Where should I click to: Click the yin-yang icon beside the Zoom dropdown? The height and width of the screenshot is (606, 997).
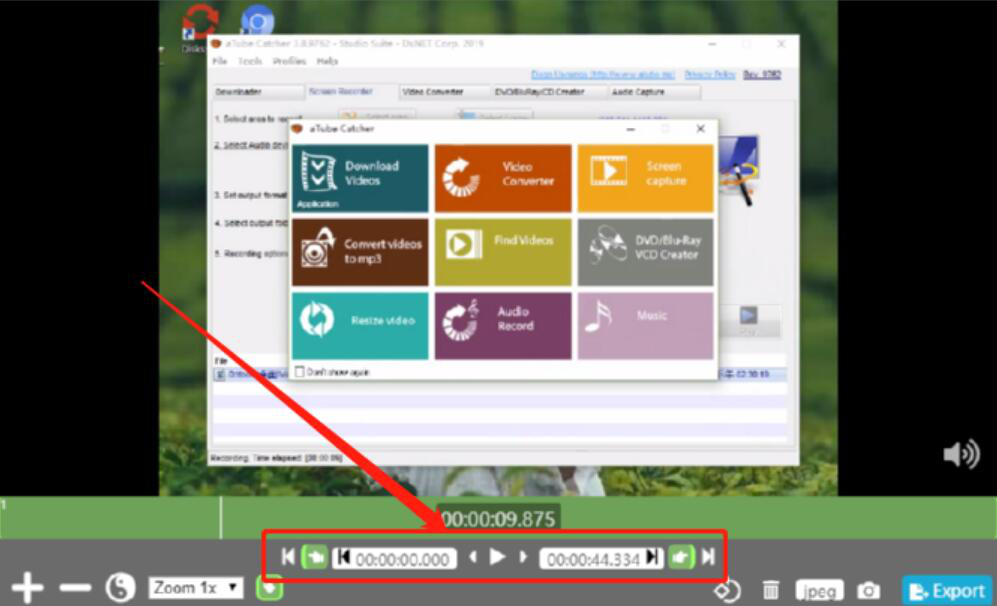(120, 587)
